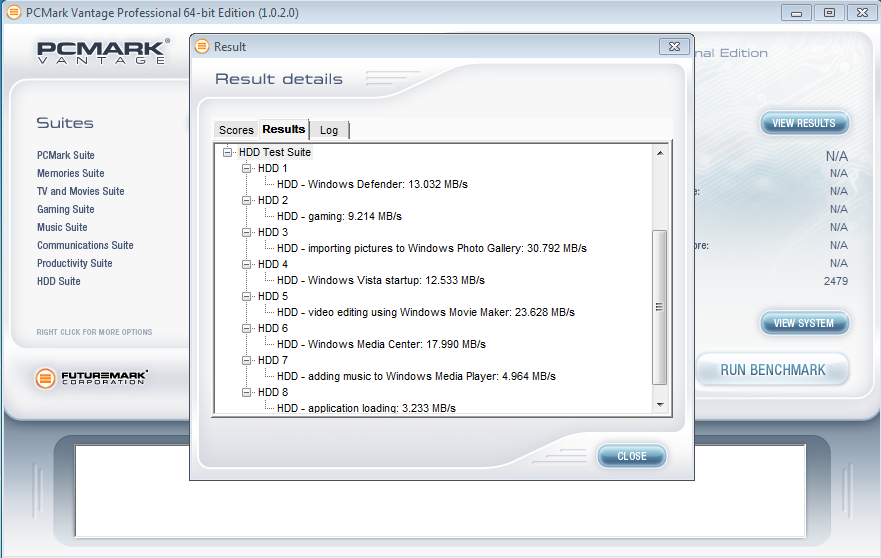Select the Windows Vista startup result row

coord(380,280)
